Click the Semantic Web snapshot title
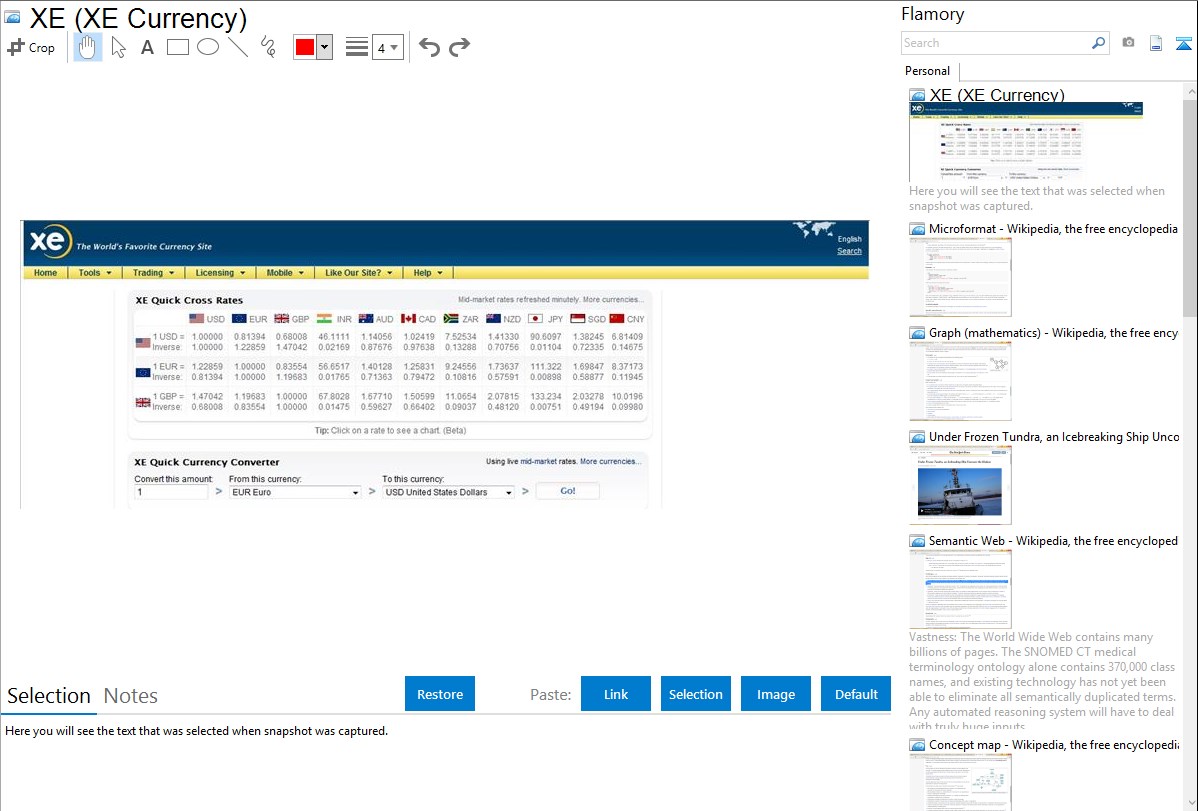 coord(1053,540)
